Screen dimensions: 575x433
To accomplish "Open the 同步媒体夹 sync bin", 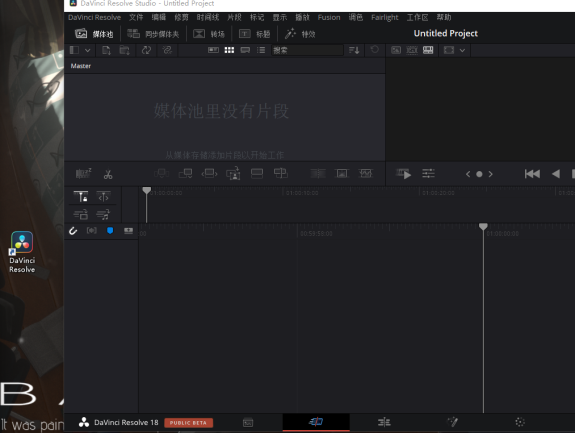I will (x=153, y=34).
